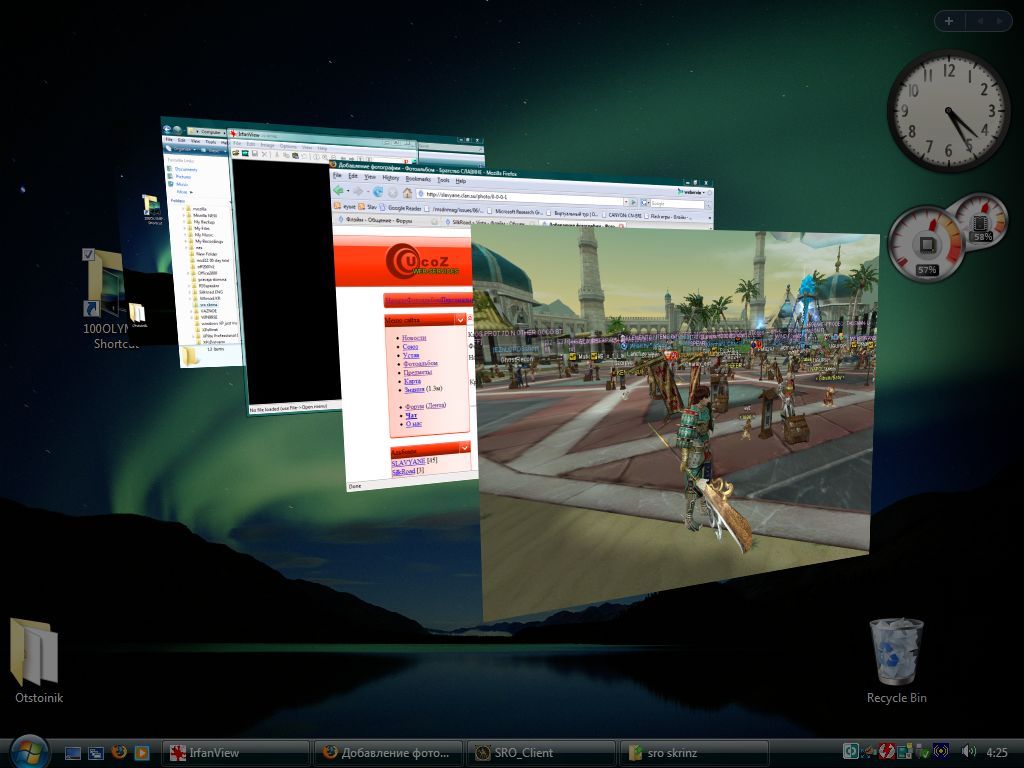Open the Explorer window View menu

[195, 141]
